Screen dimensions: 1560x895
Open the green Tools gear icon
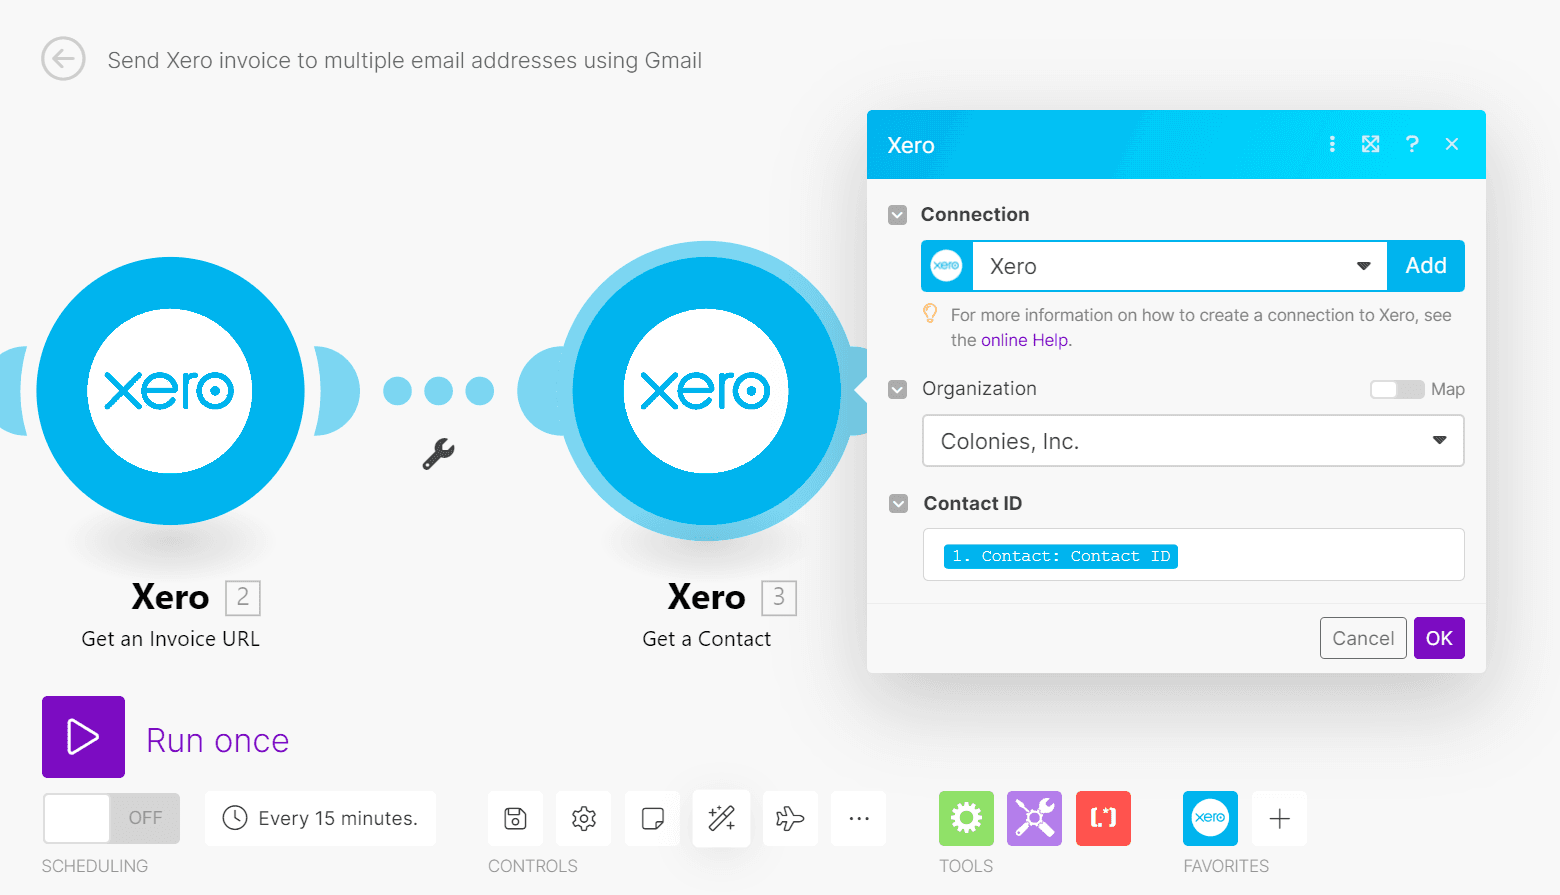(x=965, y=818)
